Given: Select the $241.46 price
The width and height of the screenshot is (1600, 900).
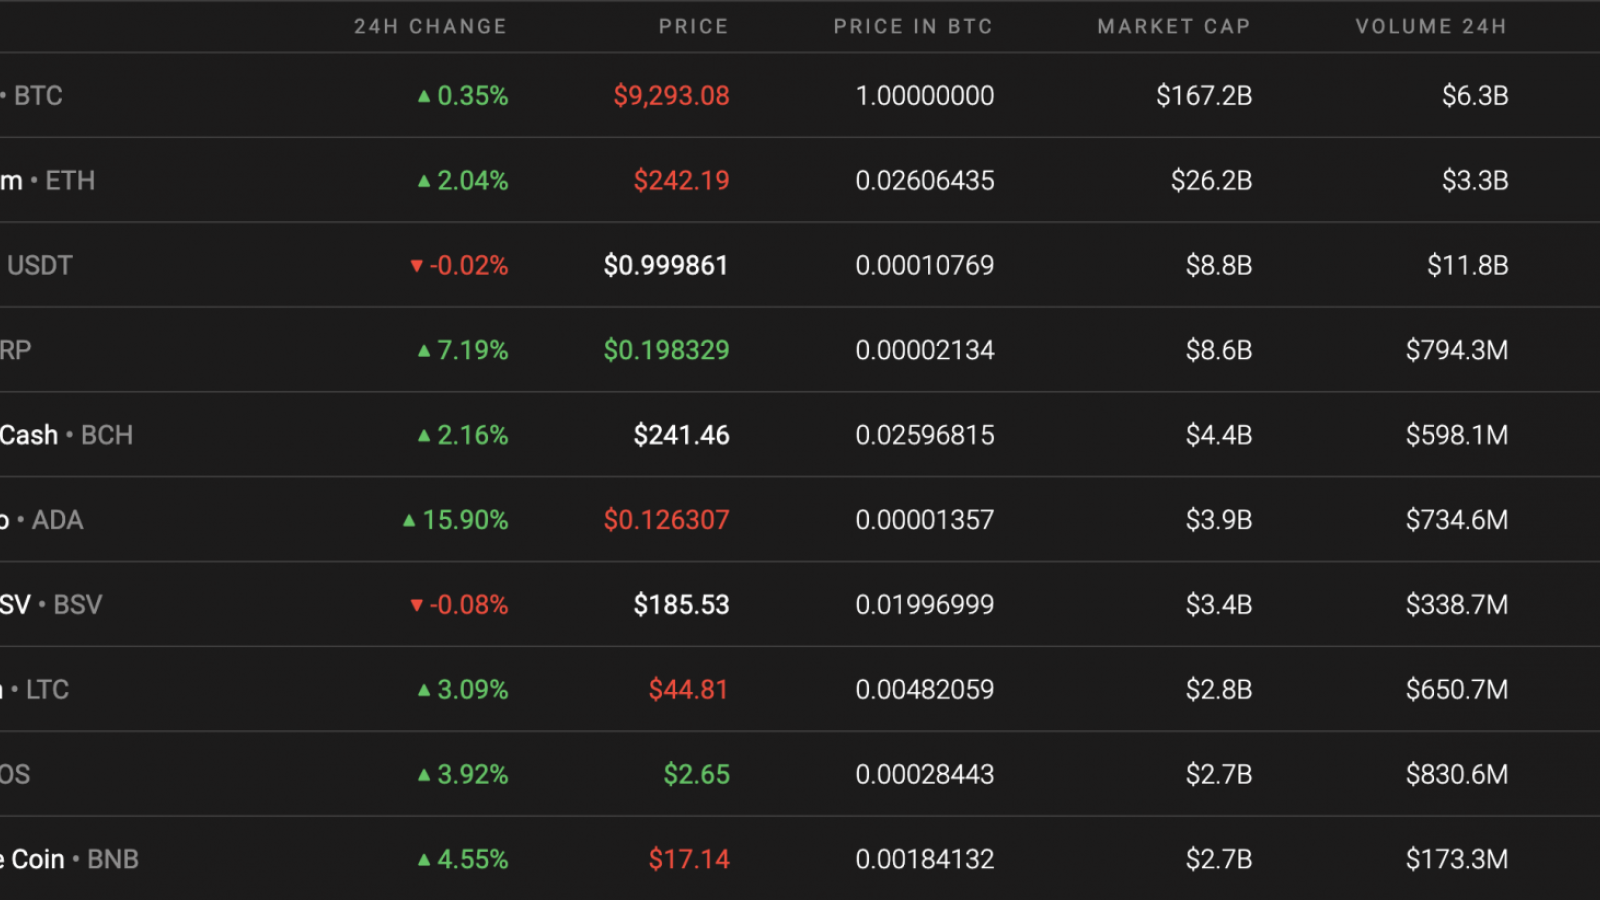Looking at the screenshot, I should (681, 436).
